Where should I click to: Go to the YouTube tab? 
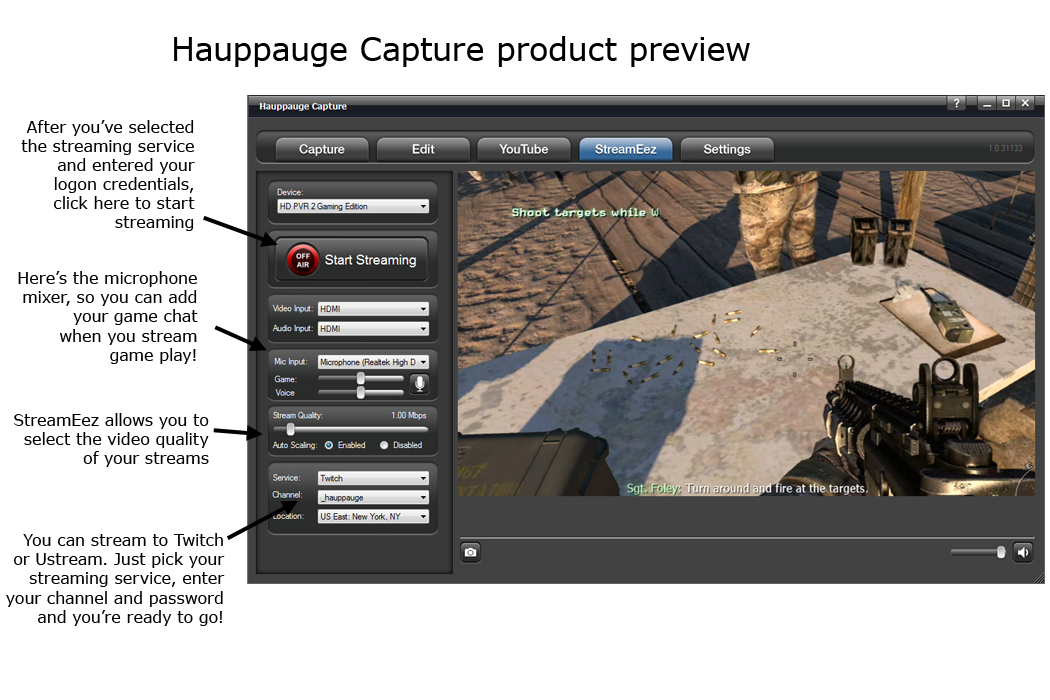click(x=524, y=149)
